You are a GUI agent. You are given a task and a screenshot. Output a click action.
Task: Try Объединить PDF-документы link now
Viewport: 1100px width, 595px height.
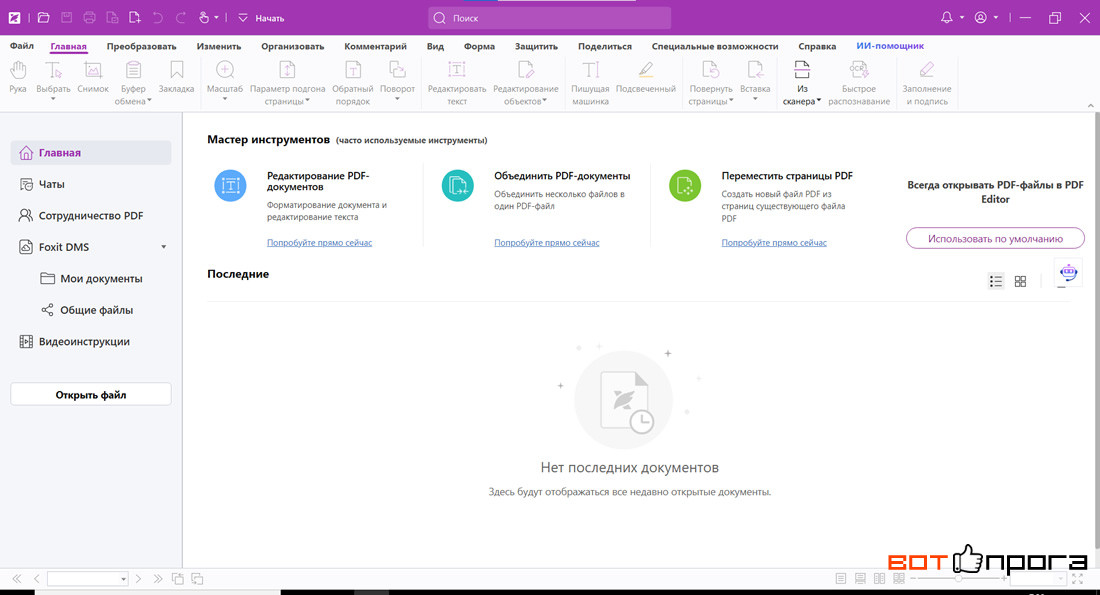pyautogui.click(x=546, y=243)
